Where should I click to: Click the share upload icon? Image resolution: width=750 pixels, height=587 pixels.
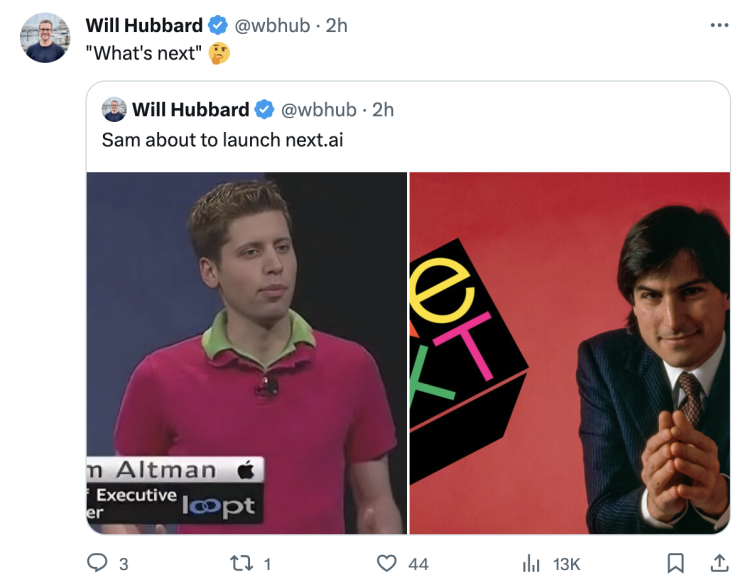click(718, 564)
